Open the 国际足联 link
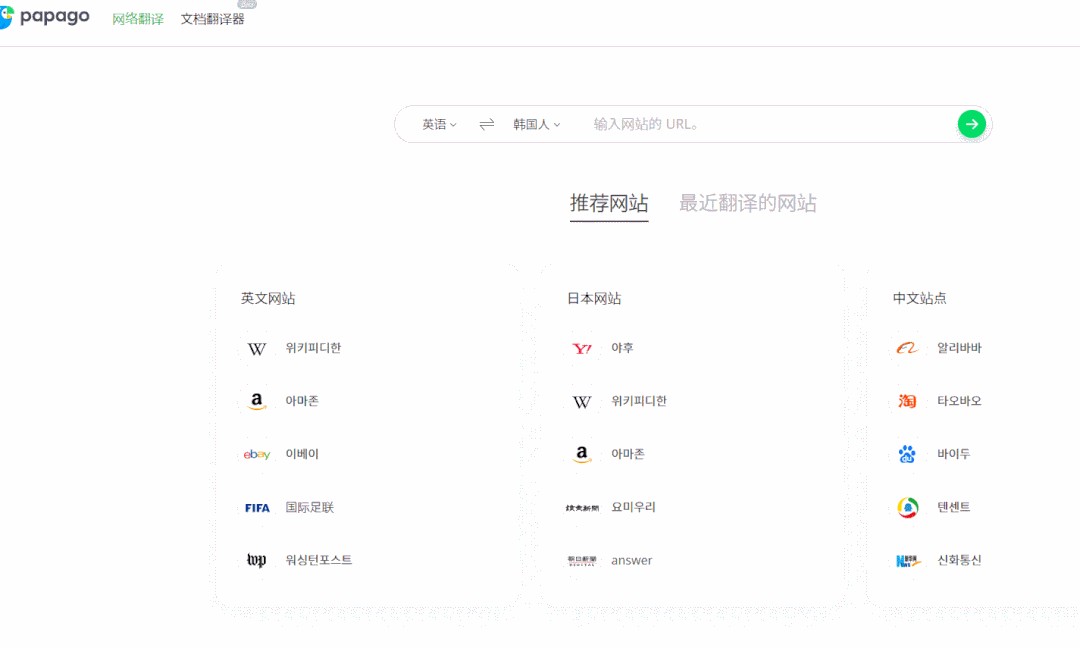The image size is (1080, 648). pos(310,507)
